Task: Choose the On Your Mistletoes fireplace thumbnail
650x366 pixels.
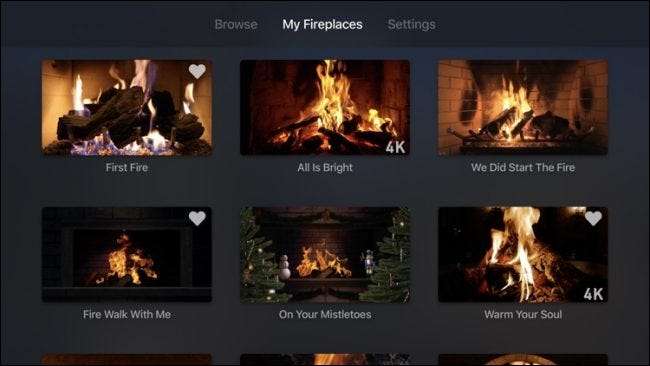Action: (325, 255)
